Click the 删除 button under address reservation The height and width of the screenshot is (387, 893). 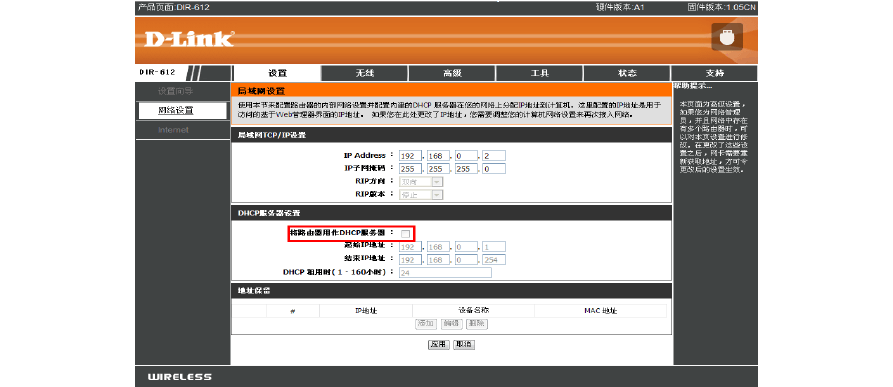pyautogui.click(x=477, y=323)
